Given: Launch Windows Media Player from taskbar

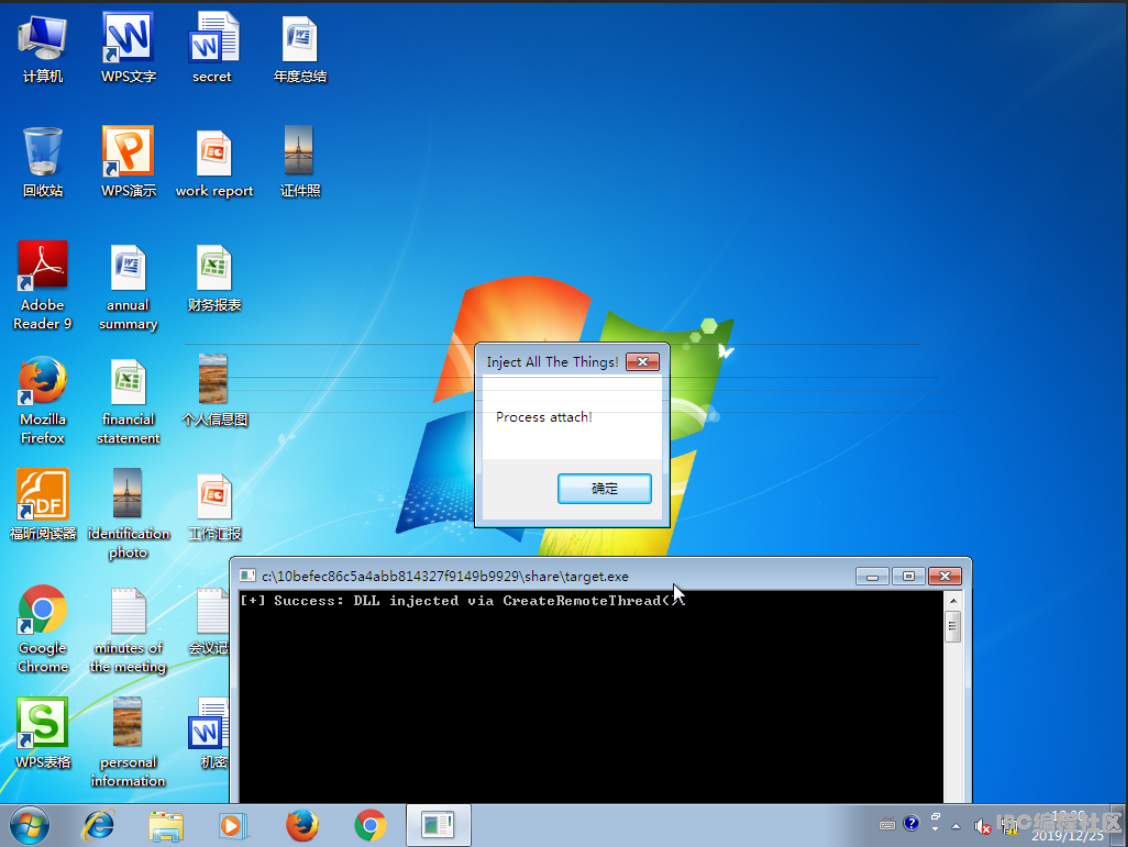Looking at the screenshot, I should tap(232, 825).
